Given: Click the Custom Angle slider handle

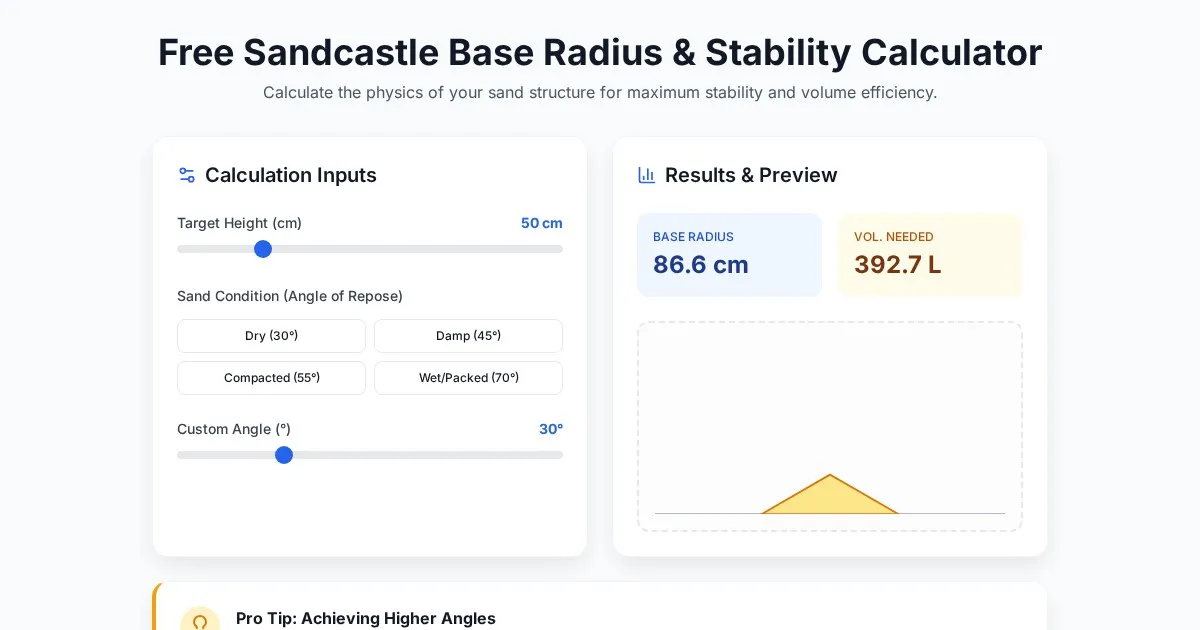Looking at the screenshot, I should pos(284,455).
